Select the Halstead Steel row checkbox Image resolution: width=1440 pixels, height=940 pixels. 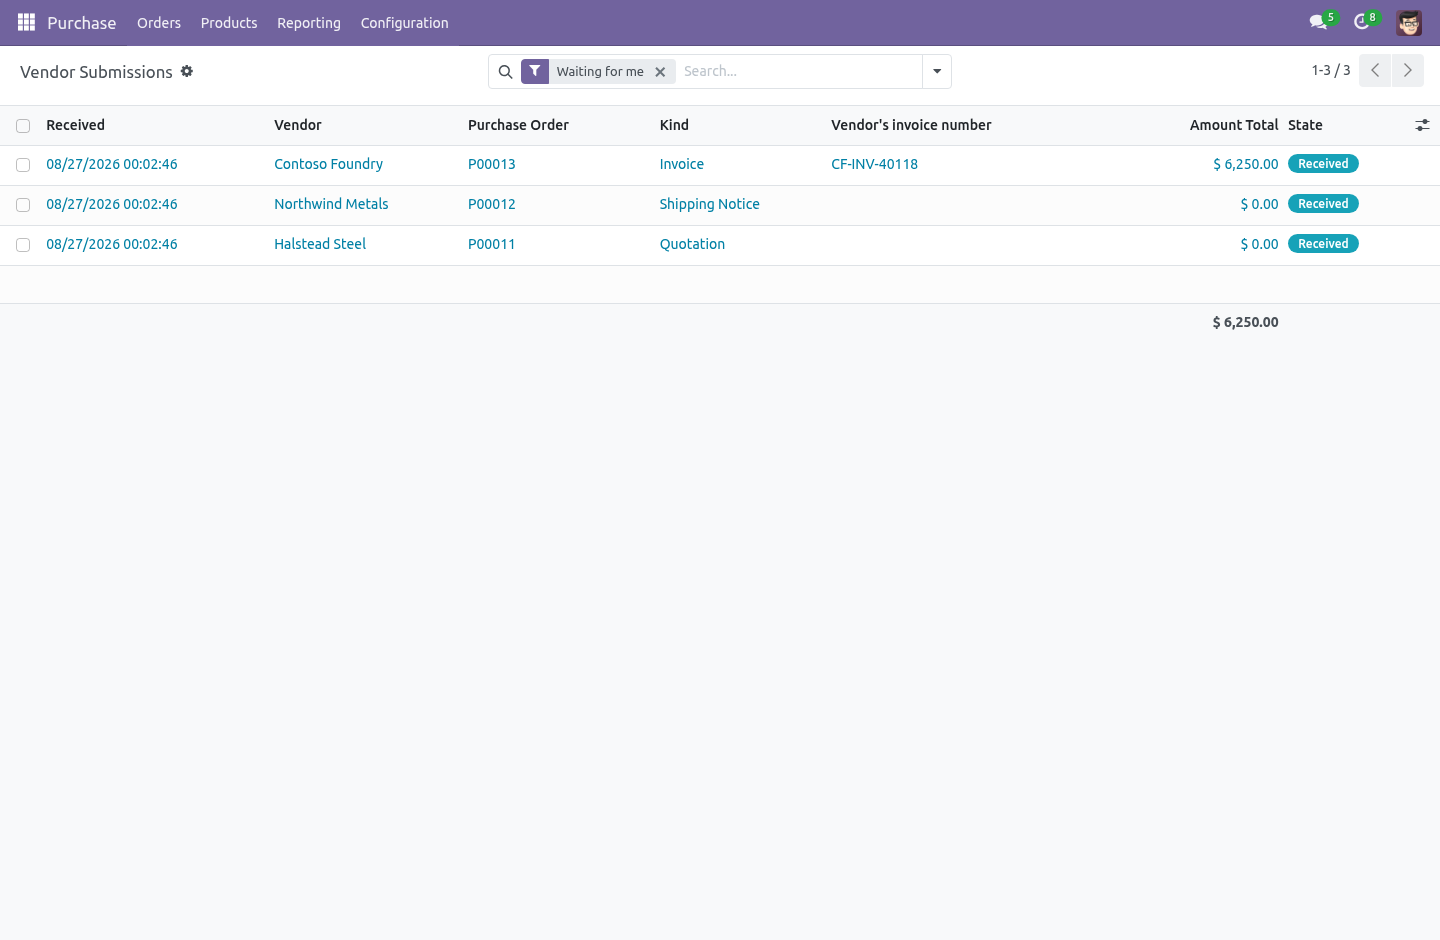[23, 245]
